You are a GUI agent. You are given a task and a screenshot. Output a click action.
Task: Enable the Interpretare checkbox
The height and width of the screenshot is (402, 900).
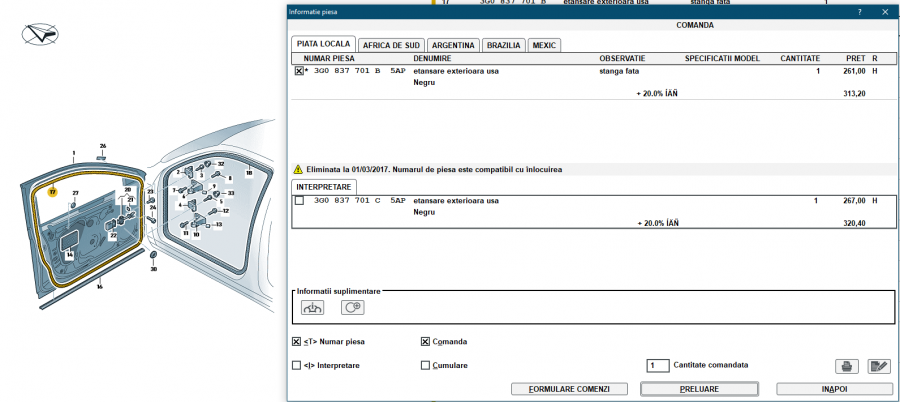pyautogui.click(x=296, y=365)
